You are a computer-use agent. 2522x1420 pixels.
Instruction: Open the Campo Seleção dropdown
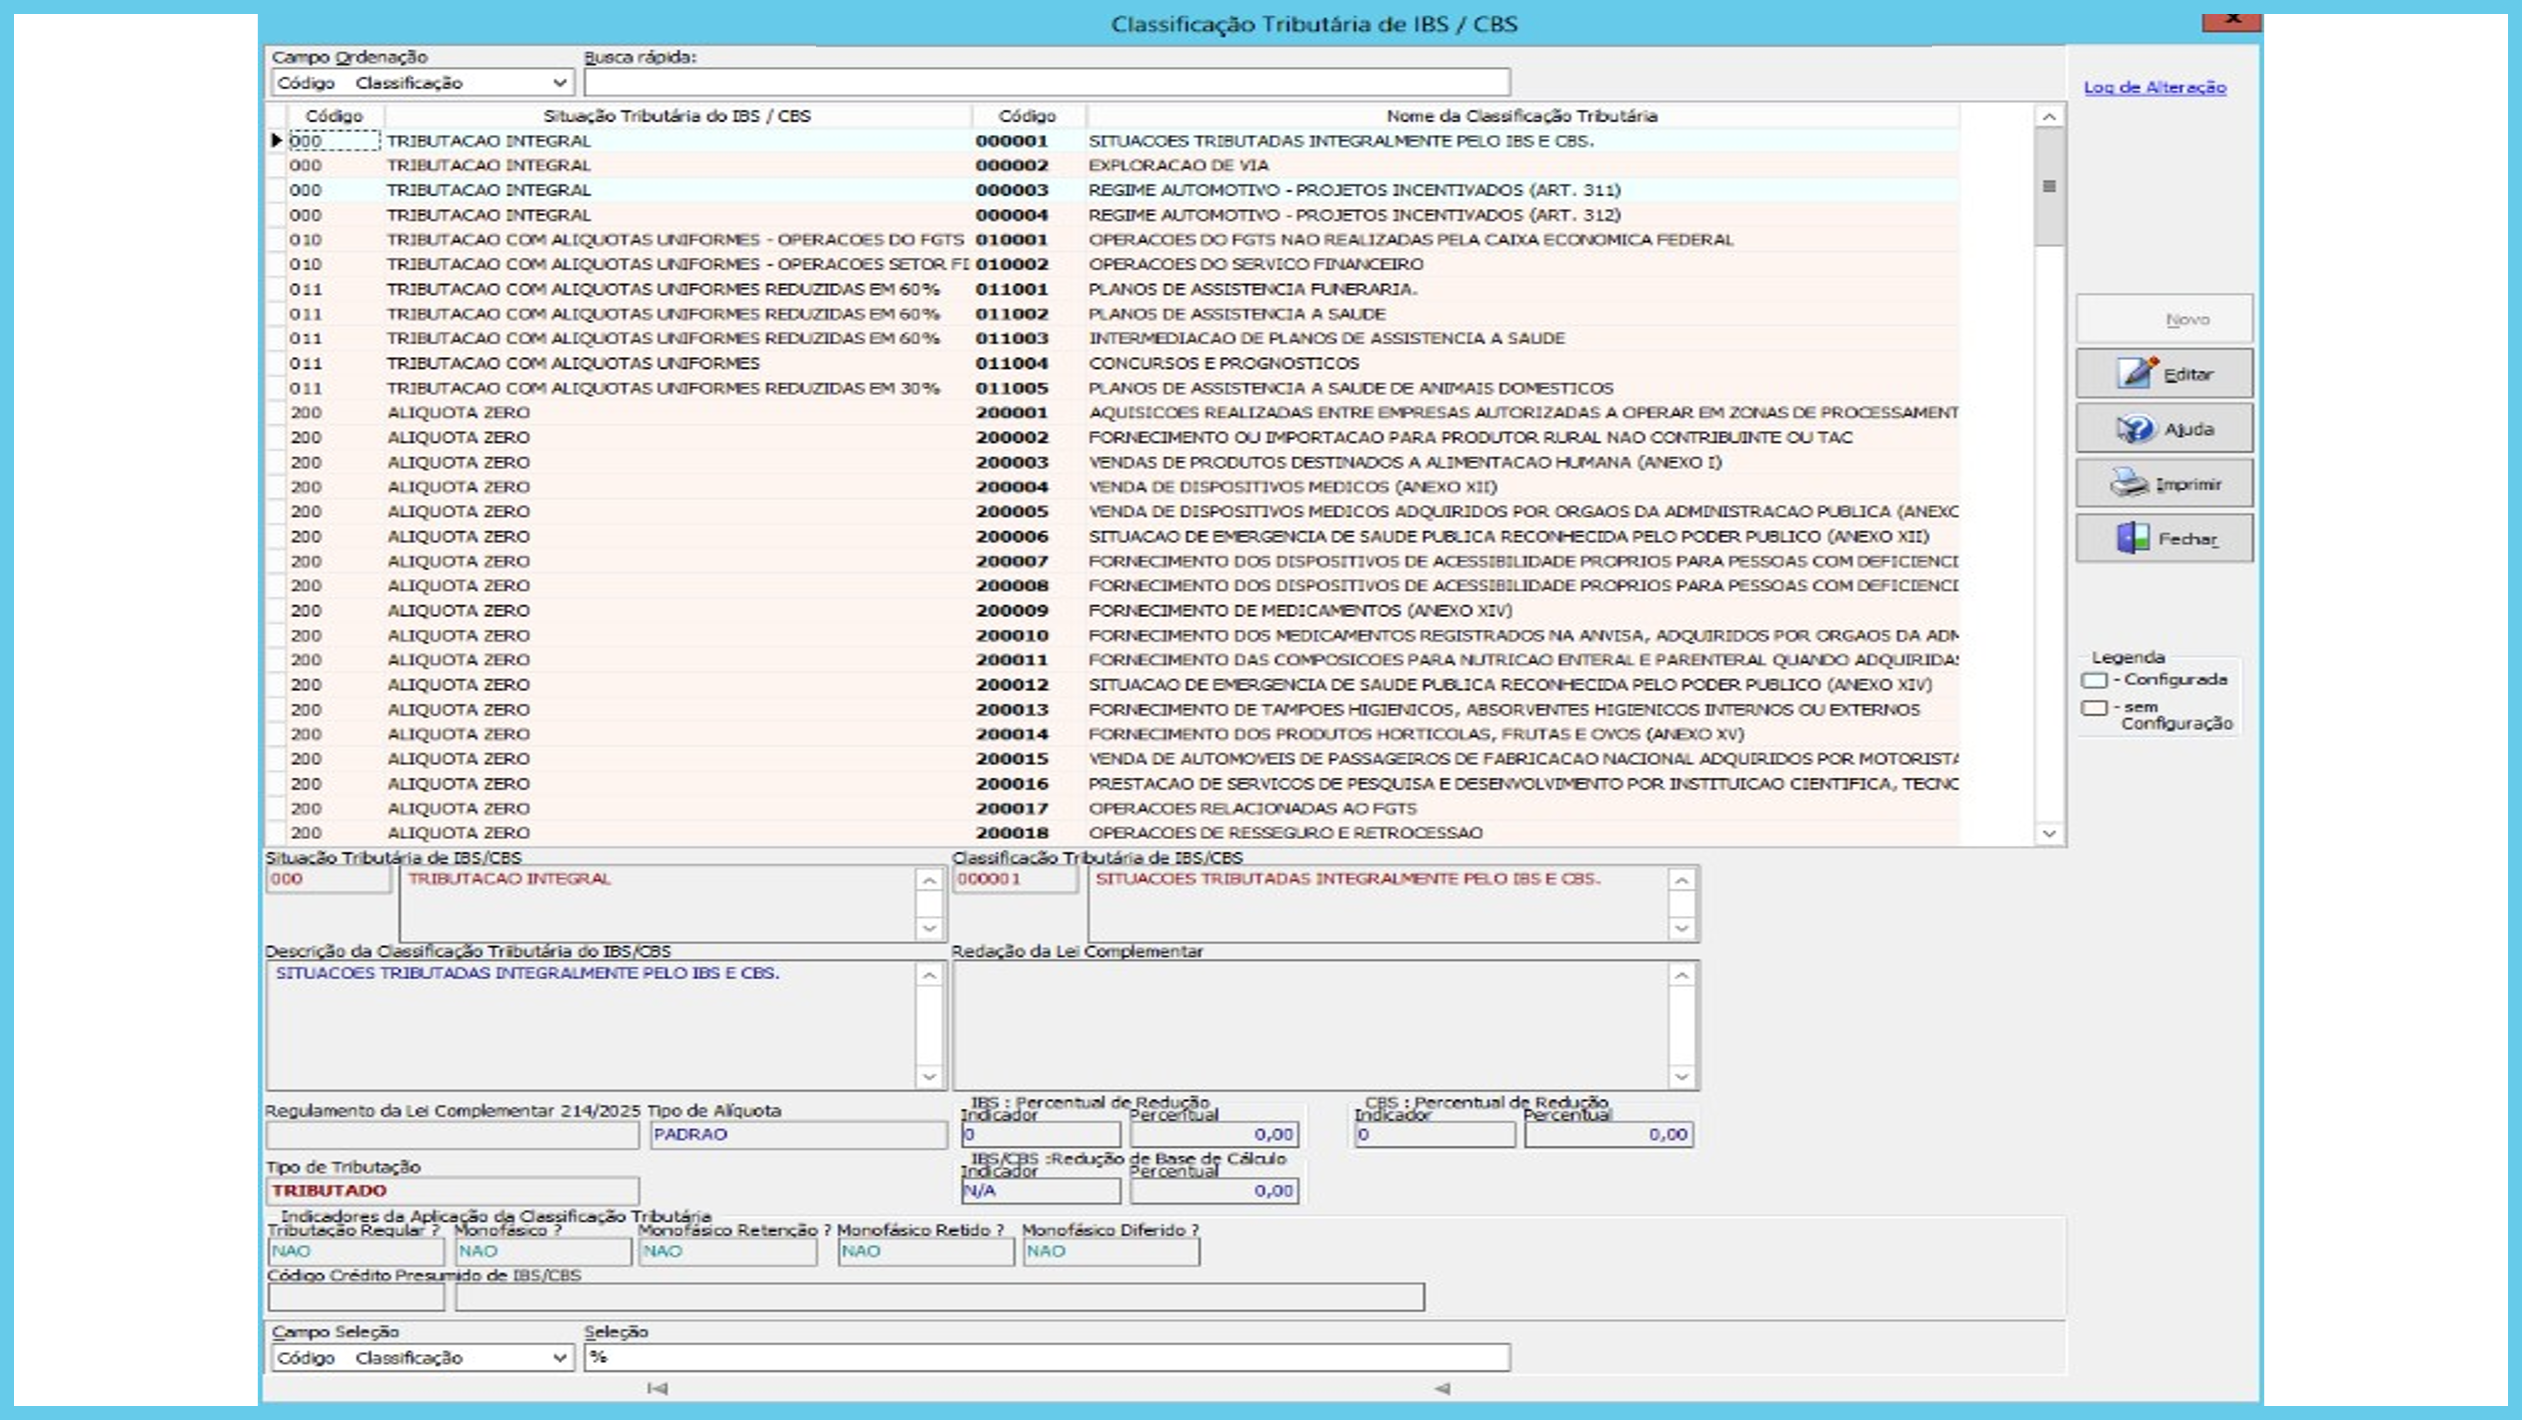tap(559, 1358)
